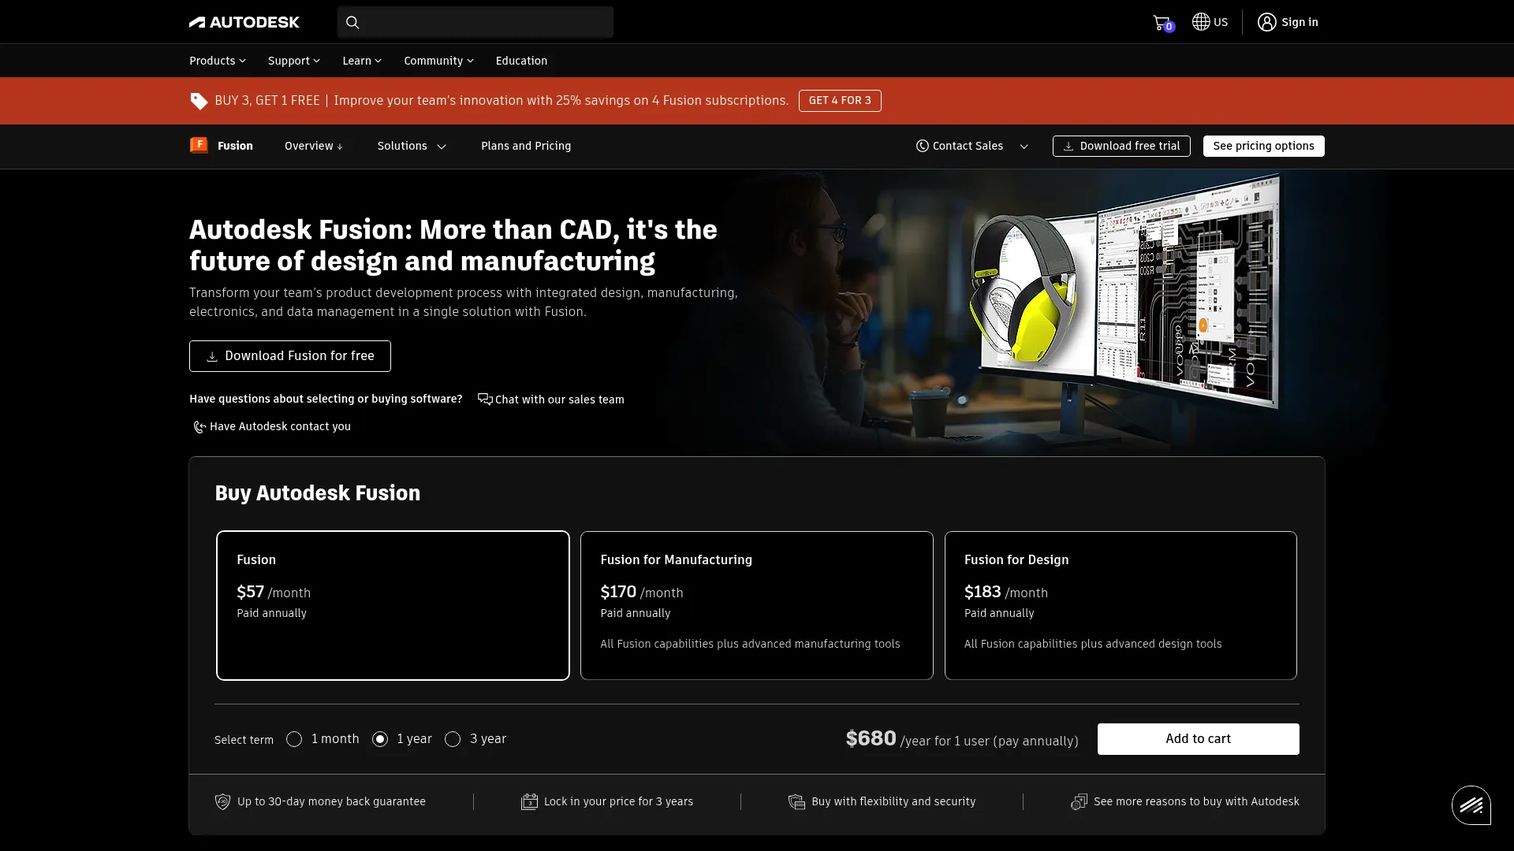Expand the Products menu
The width and height of the screenshot is (1514, 851).
(x=217, y=61)
